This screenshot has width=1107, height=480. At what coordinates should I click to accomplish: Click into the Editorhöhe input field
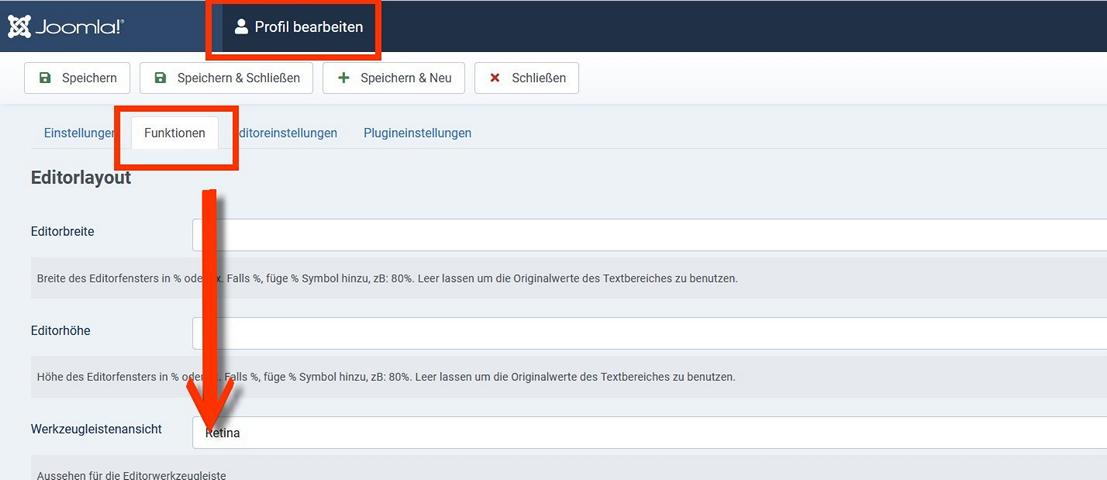pos(650,333)
